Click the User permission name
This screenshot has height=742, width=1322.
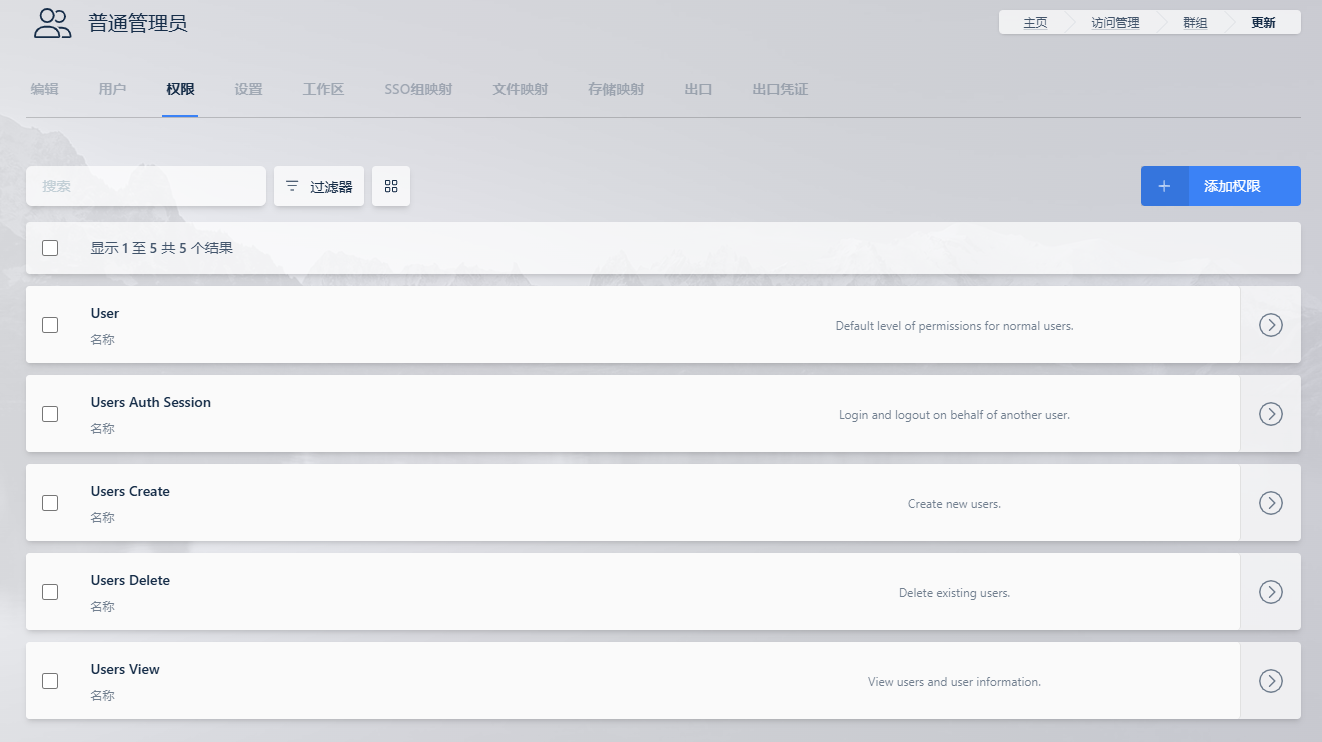[105, 313]
